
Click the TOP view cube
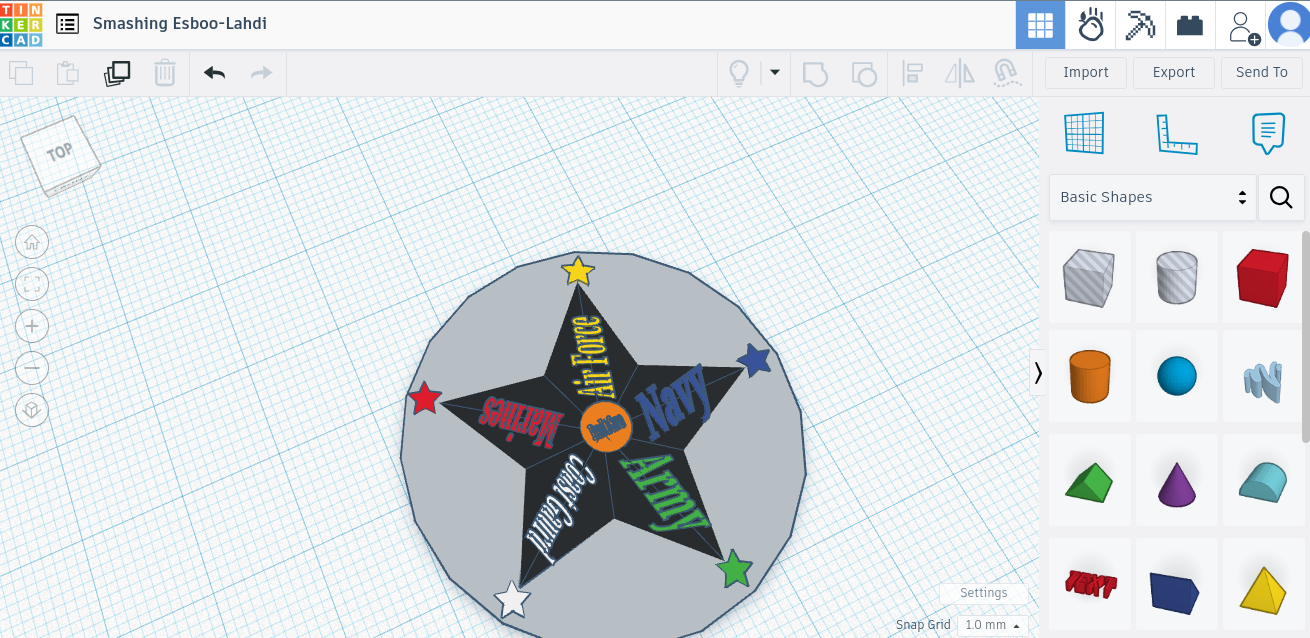point(61,156)
